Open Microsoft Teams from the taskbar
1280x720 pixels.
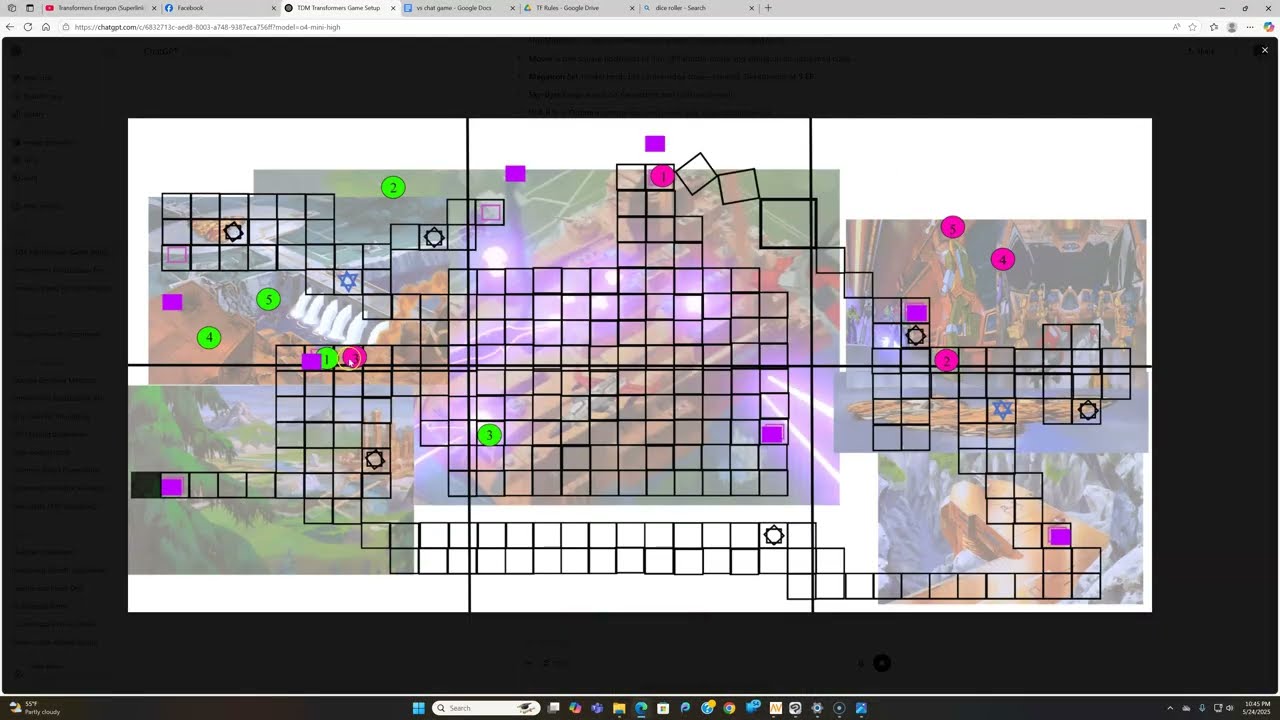tap(597, 708)
